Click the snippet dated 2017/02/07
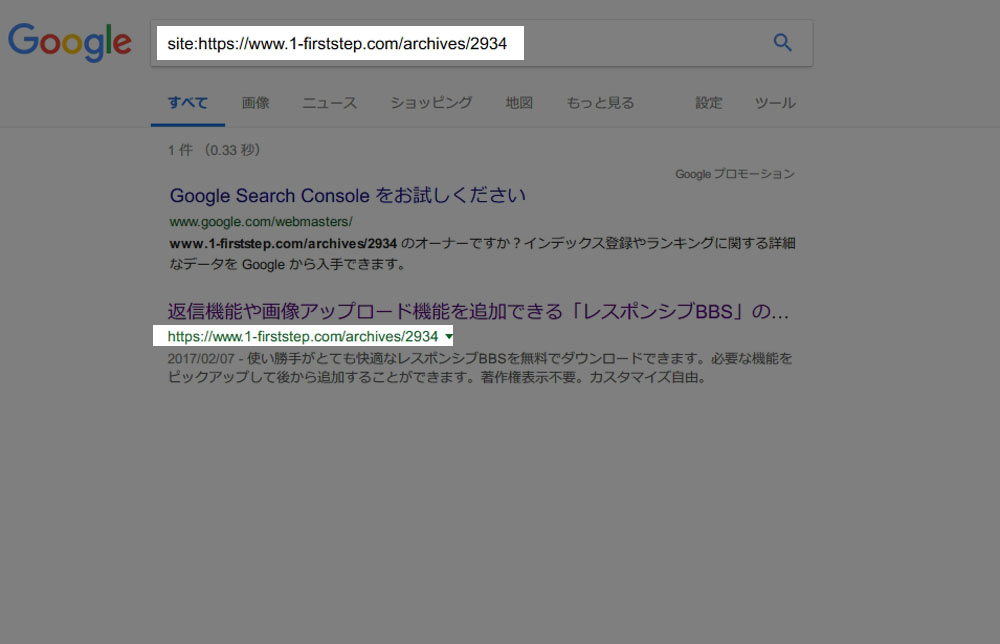Viewport: 1000px width, 644px height. (x=480, y=368)
